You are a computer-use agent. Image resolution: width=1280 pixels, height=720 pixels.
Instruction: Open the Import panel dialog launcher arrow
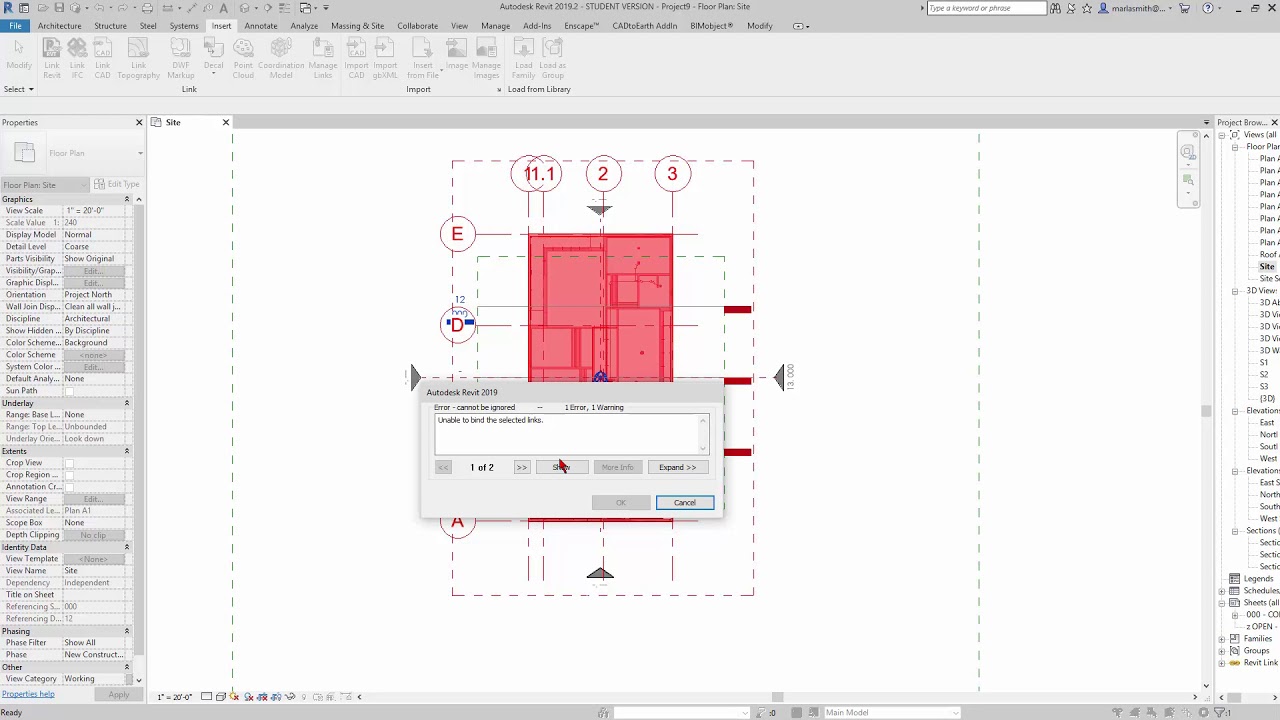(499, 90)
